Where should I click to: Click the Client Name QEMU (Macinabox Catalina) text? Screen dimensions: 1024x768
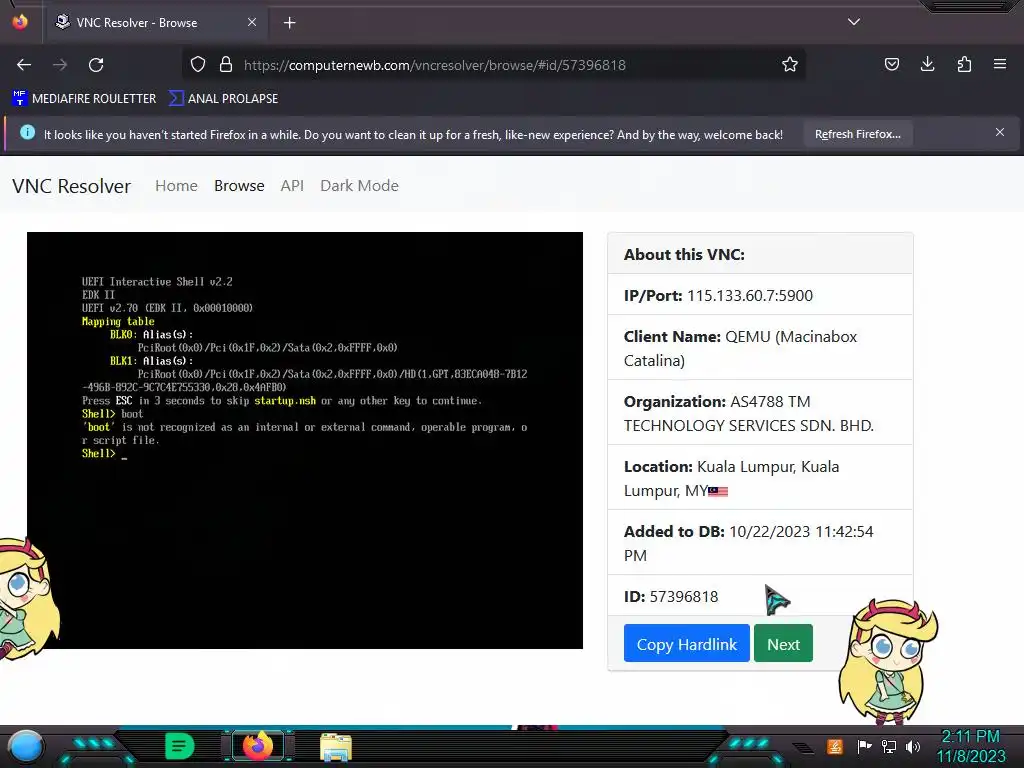[x=740, y=348]
